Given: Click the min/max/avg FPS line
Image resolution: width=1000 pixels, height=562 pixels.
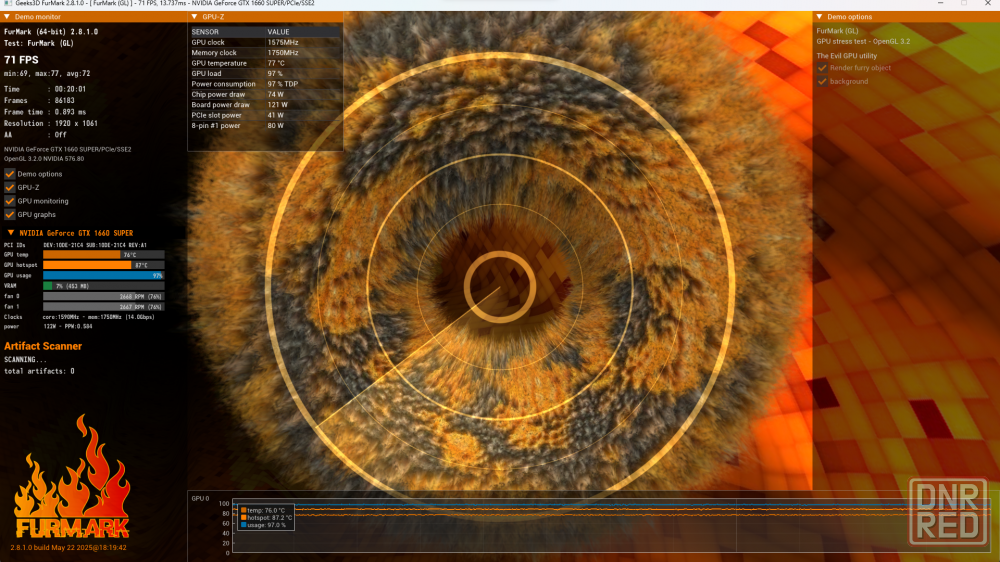Looking at the screenshot, I should click(47, 73).
